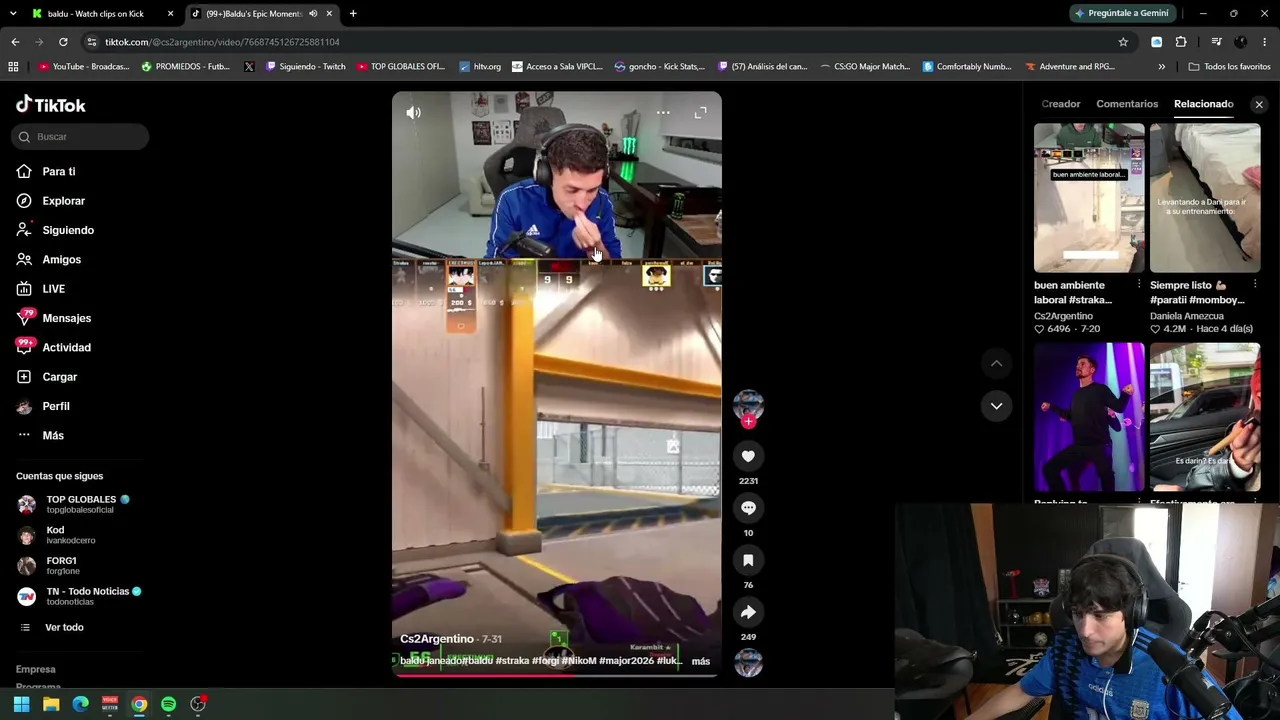Screen dimensions: 1280x720
Task: Share the video using the arrow icon
Action: (x=748, y=612)
